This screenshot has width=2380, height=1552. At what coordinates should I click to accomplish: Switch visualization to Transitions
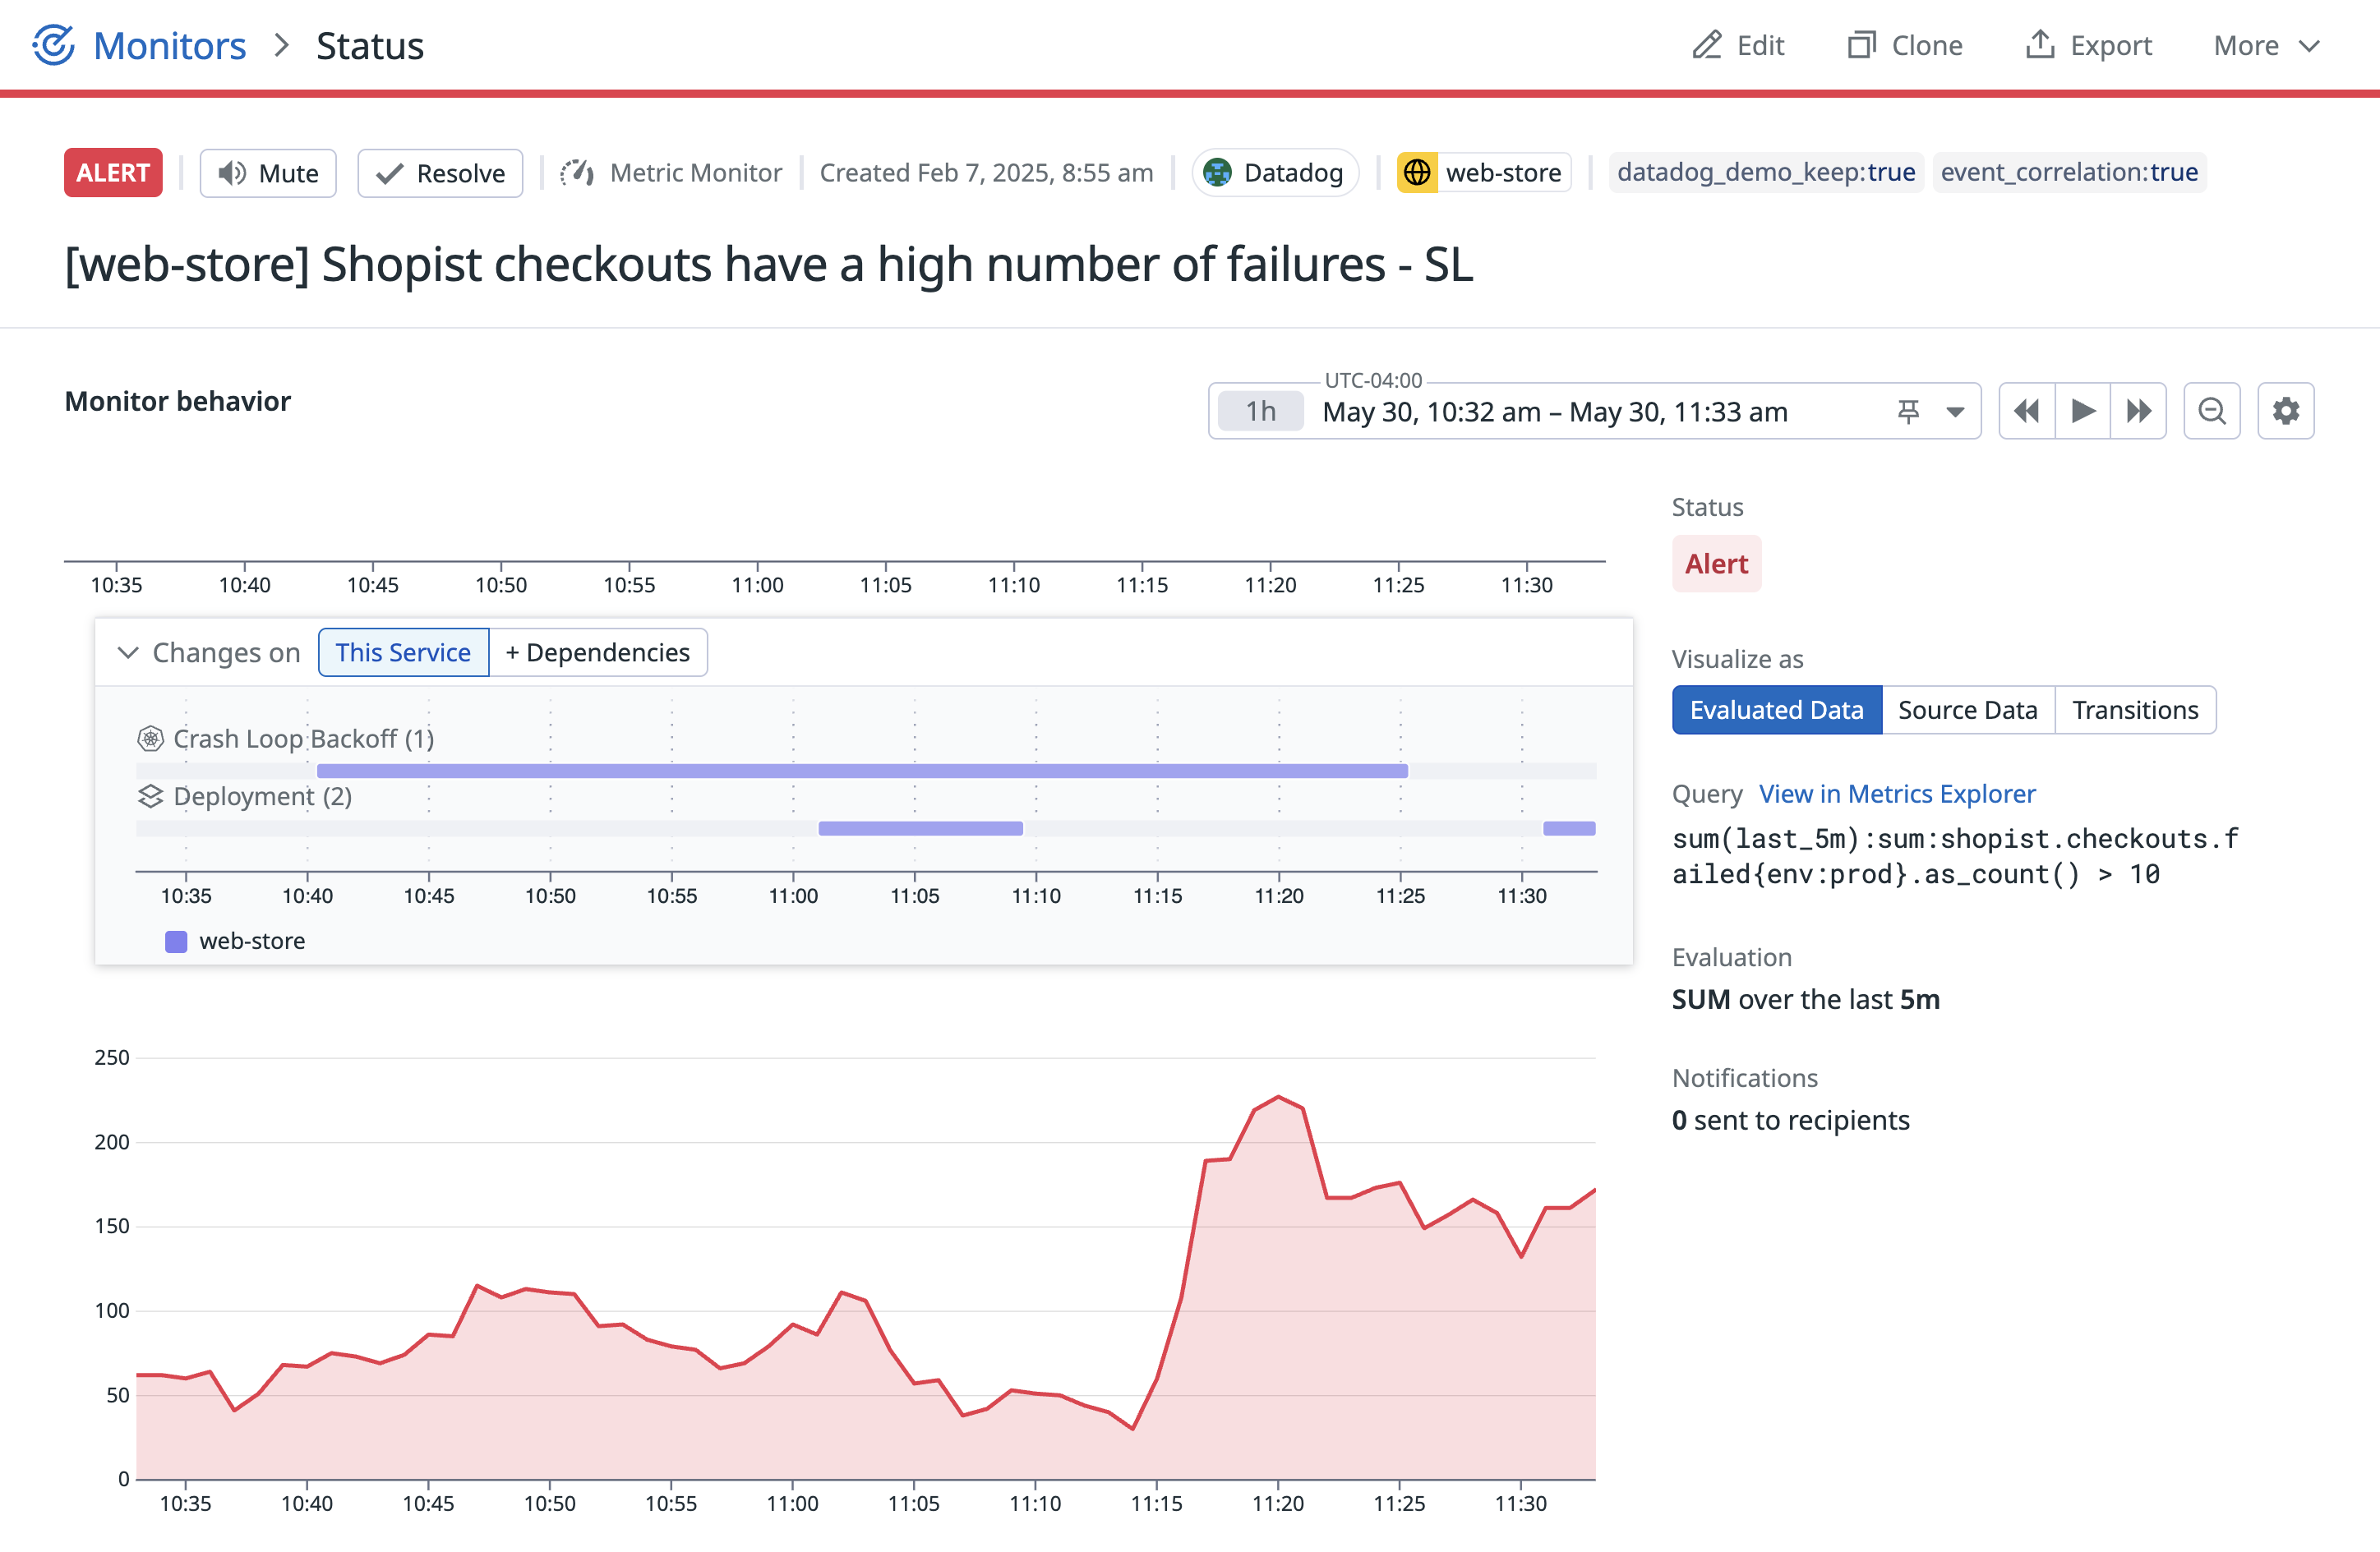[2134, 710]
